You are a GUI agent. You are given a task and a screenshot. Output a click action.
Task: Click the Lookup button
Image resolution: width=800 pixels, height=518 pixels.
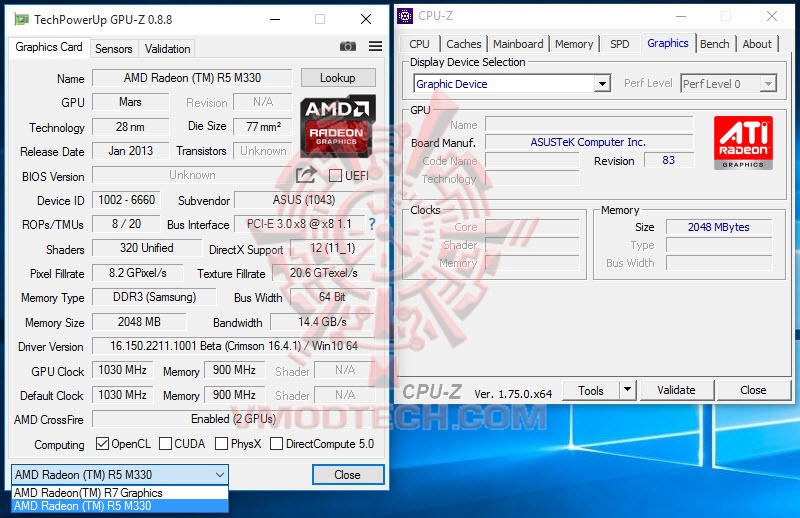coord(338,78)
